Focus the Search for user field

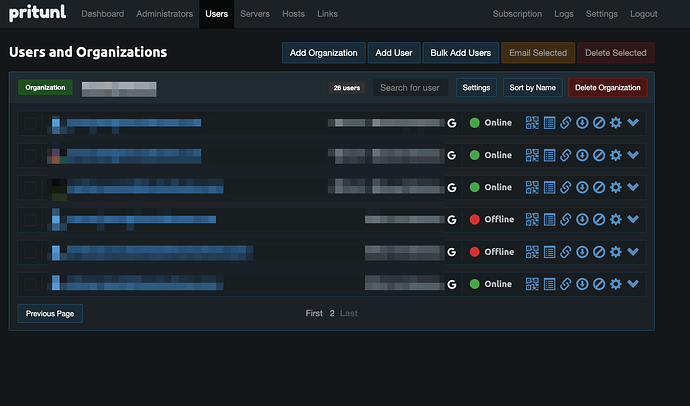click(x=410, y=87)
